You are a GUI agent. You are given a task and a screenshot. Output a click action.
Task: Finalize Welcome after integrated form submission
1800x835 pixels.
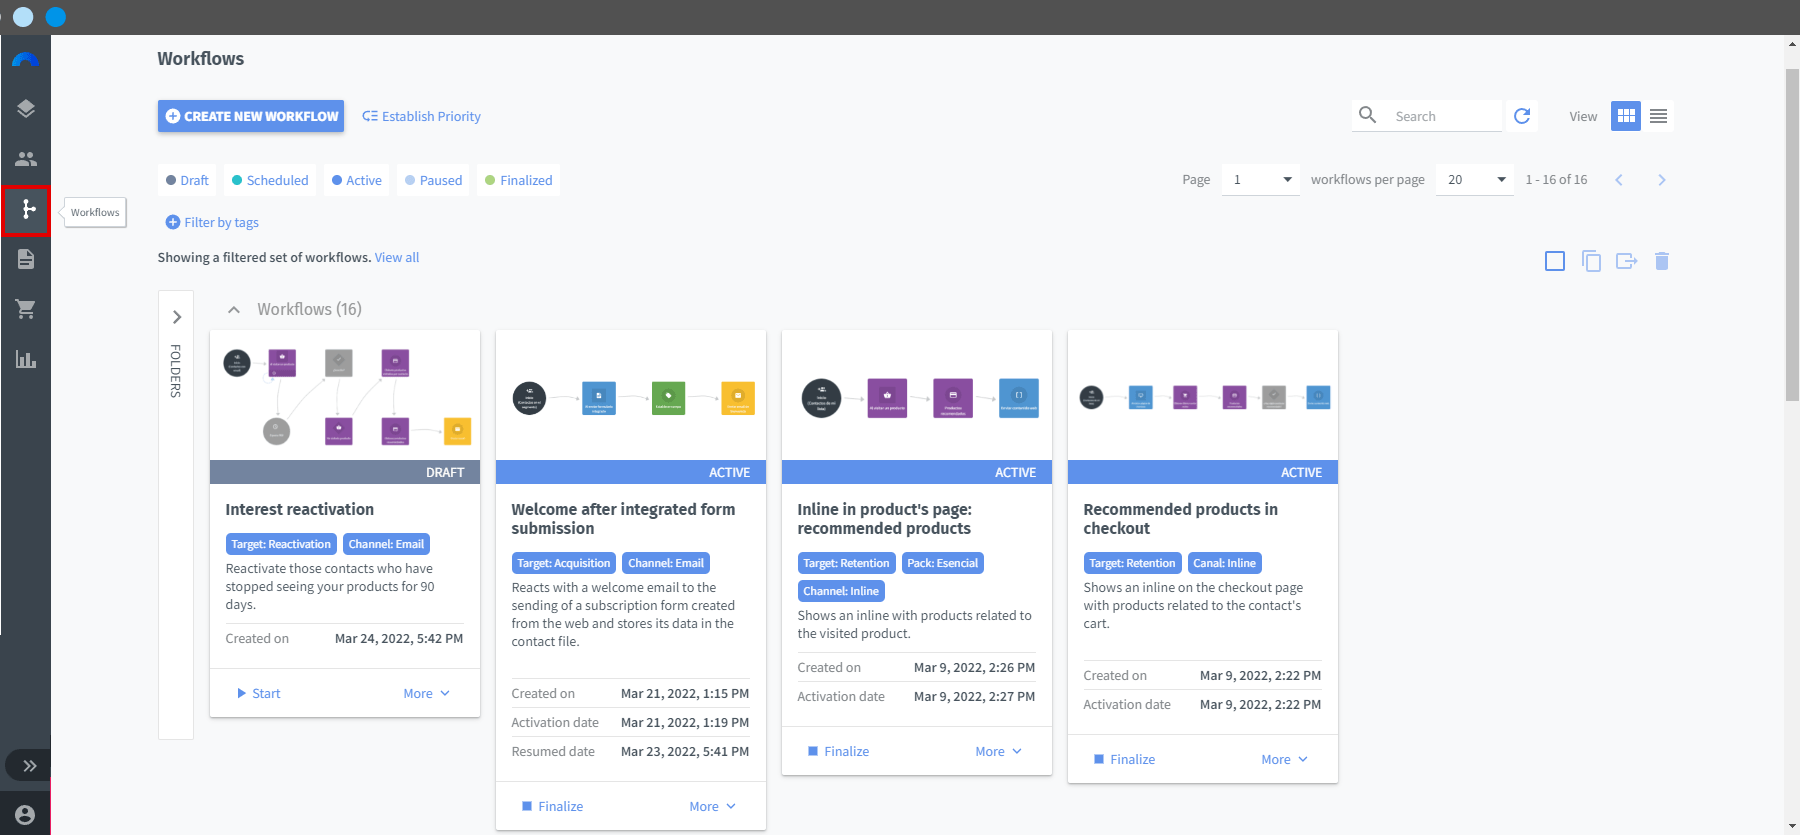[552, 806]
